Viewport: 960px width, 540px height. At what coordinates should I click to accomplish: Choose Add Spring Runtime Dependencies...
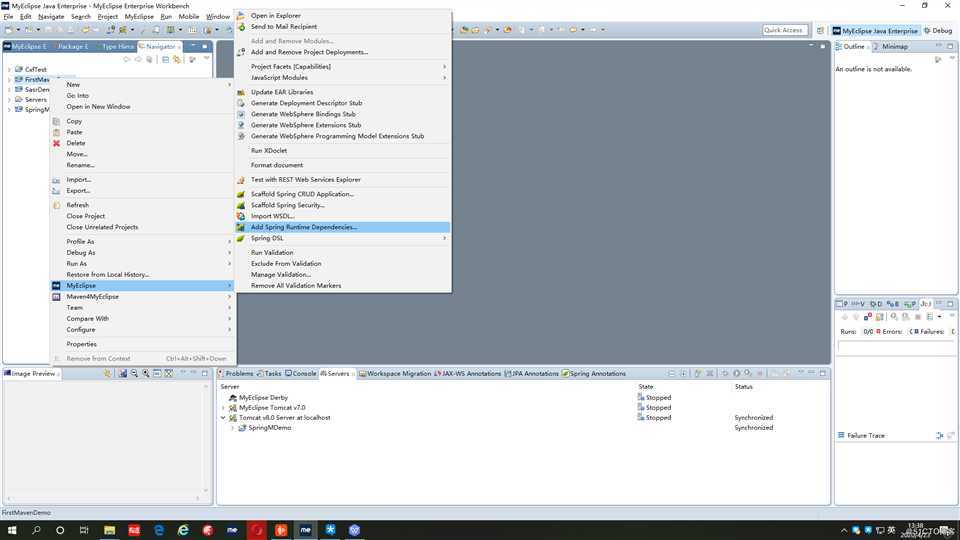[x=343, y=227]
